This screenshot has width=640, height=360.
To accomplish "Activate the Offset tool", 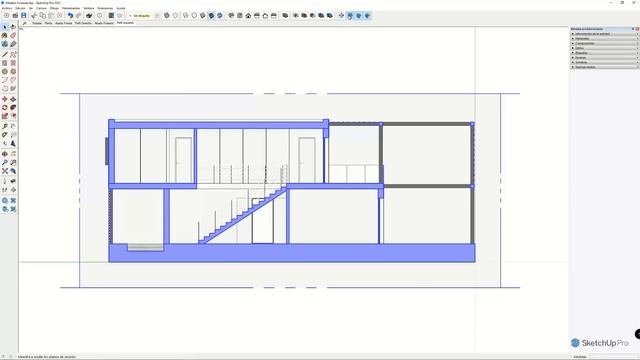I will [x=13, y=116].
